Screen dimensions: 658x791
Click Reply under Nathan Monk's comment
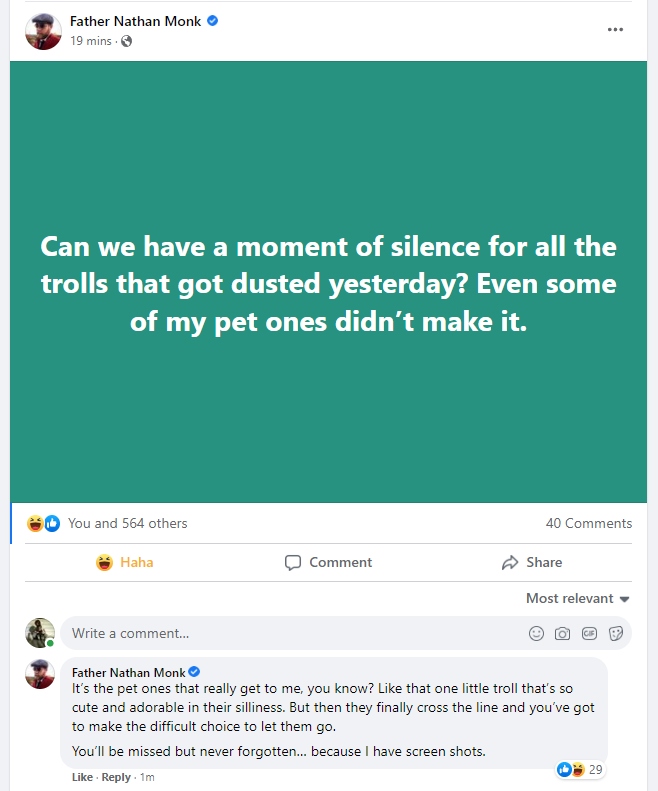(116, 777)
